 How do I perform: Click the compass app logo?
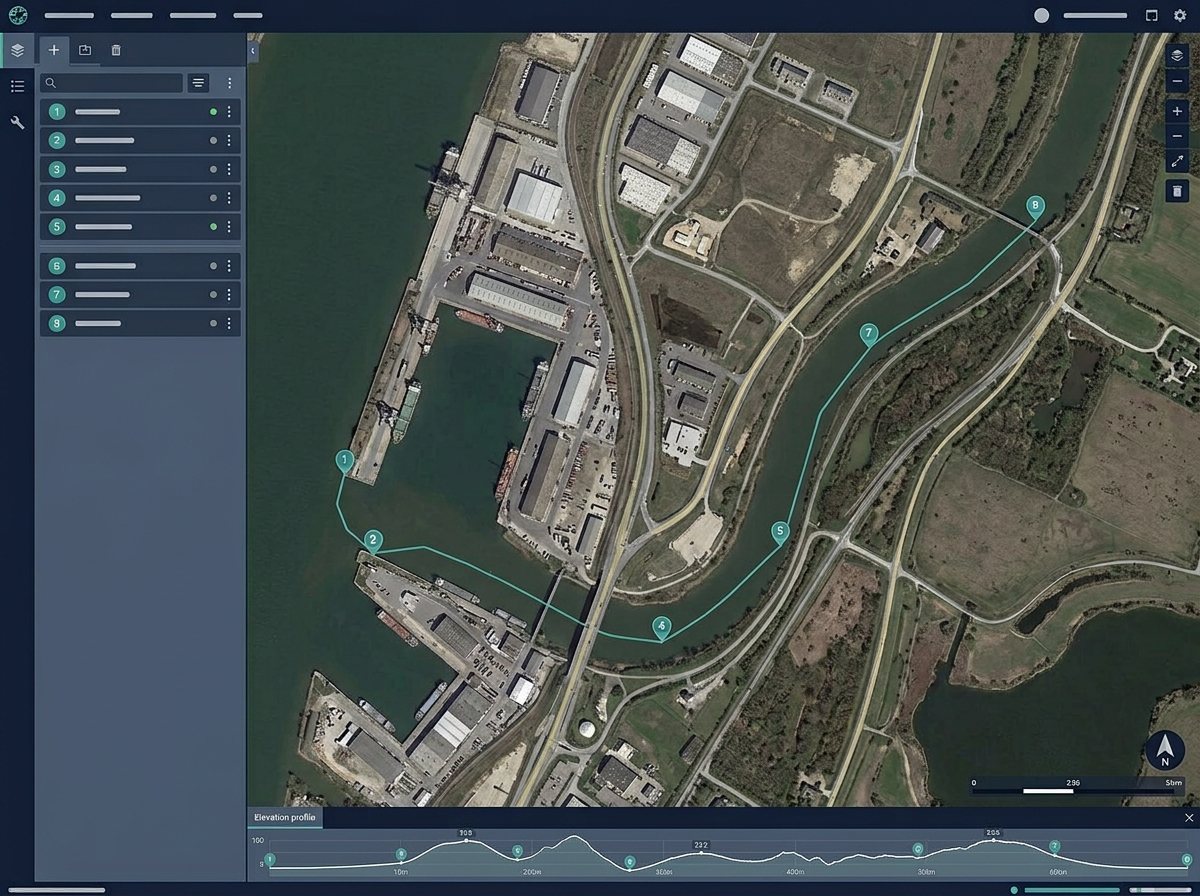(18, 15)
